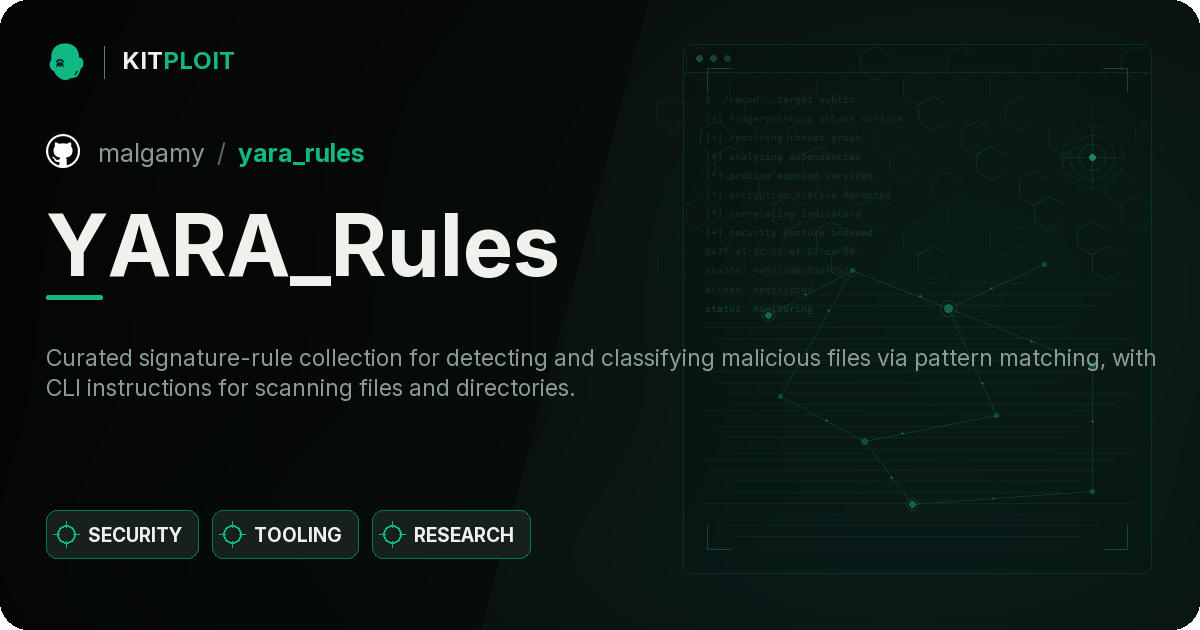This screenshot has width=1200, height=630.
Task: Click the KitPloit mascot logo icon
Action: pos(65,61)
